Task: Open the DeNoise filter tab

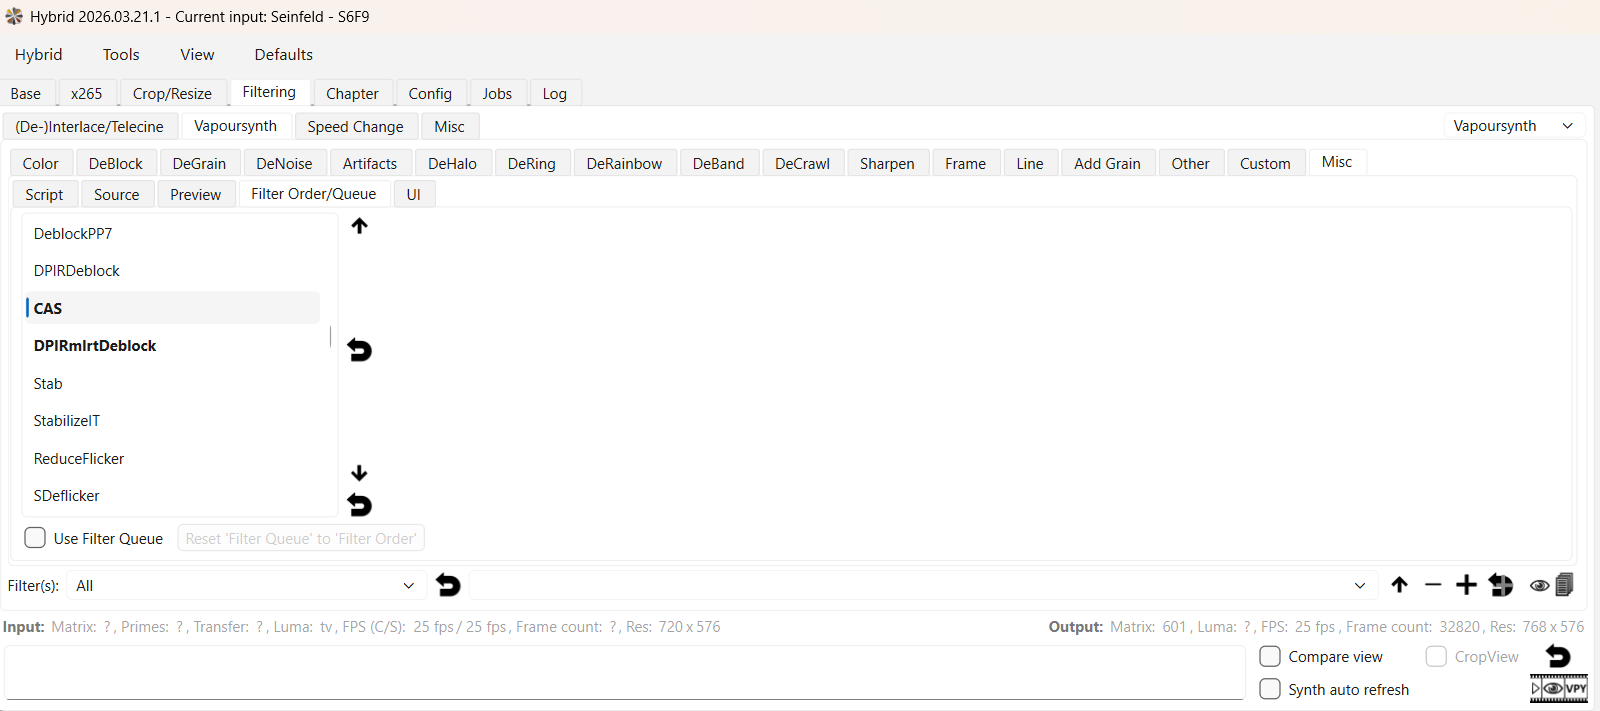Action: pyautogui.click(x=284, y=163)
